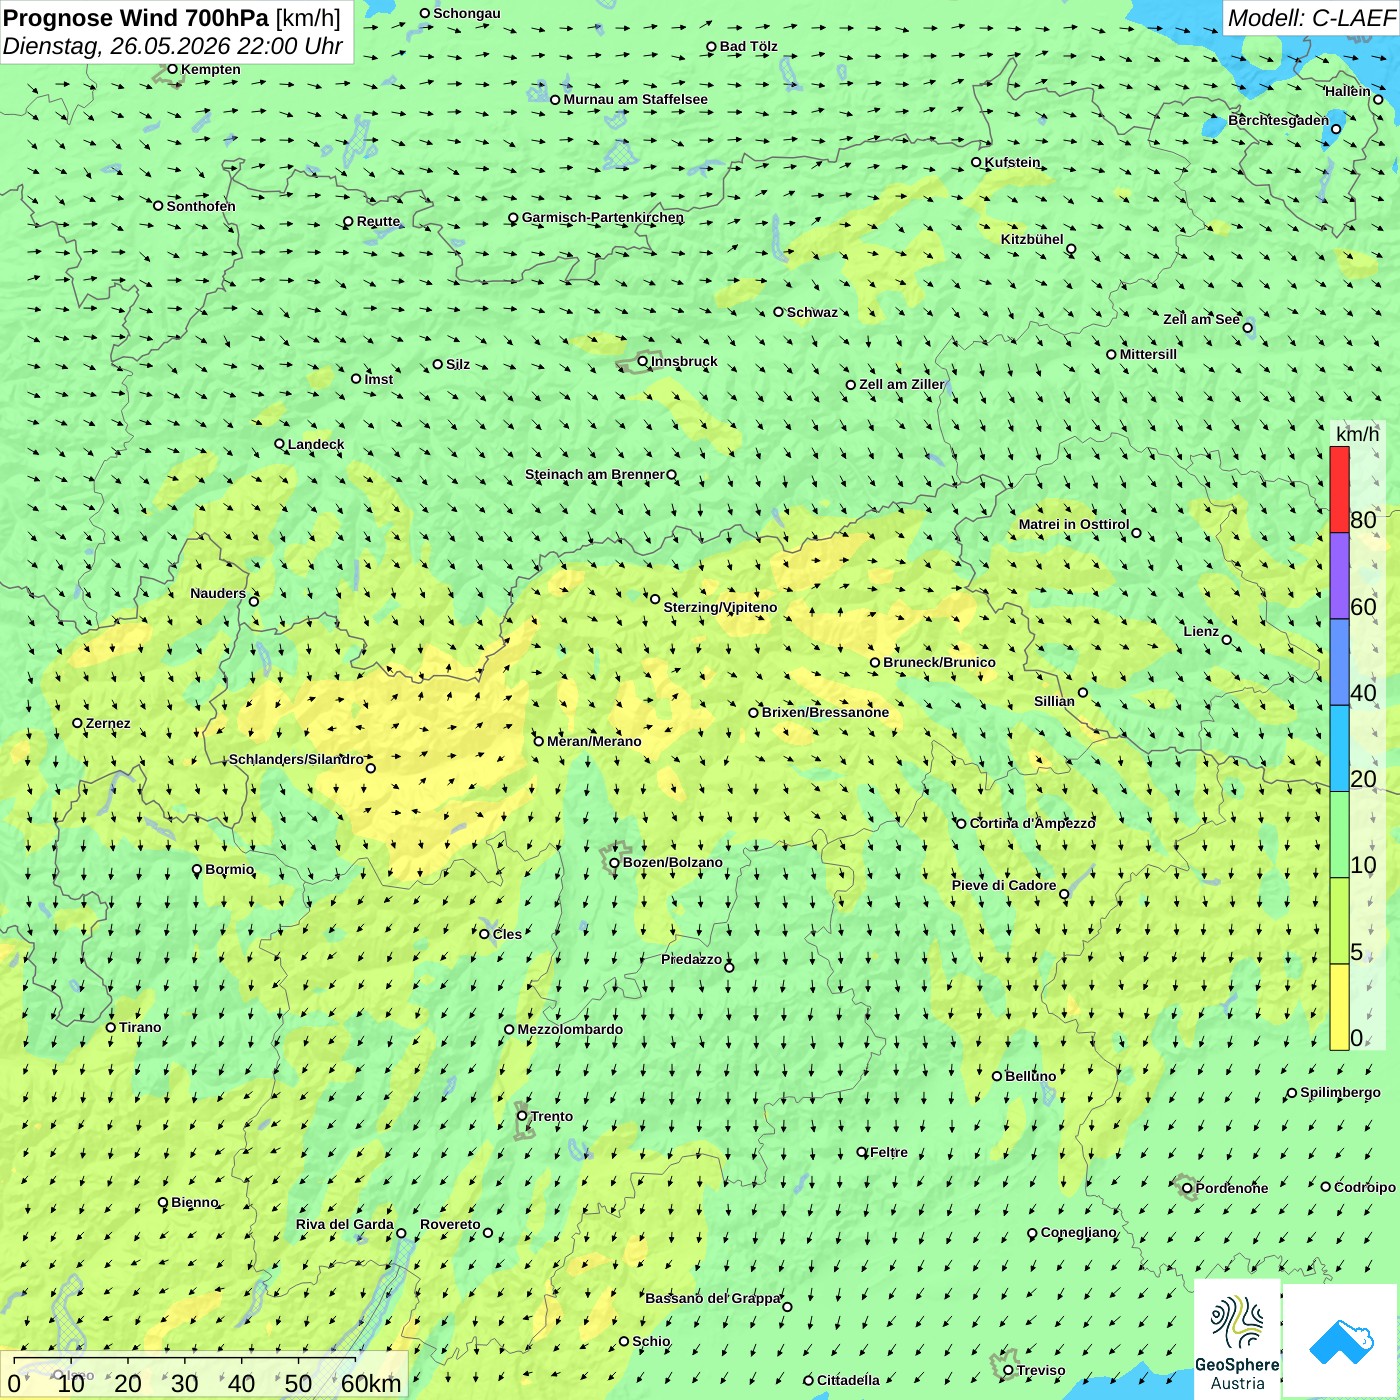Screen dimensions: 1400x1400
Task: Click the GeoSphere Austria logo
Action: pos(1237,1338)
